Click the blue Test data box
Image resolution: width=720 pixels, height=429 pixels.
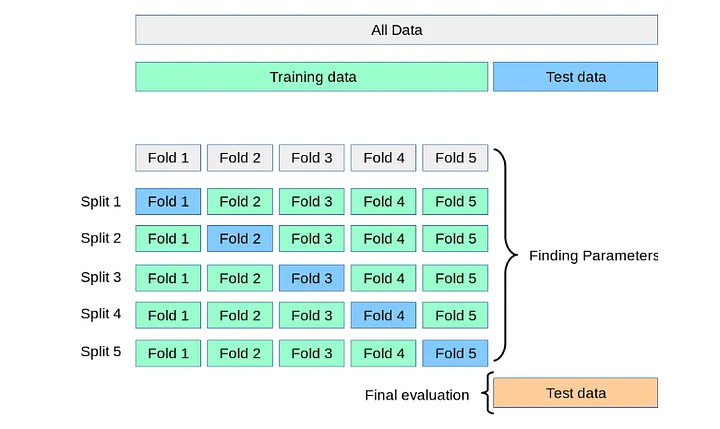coord(575,77)
